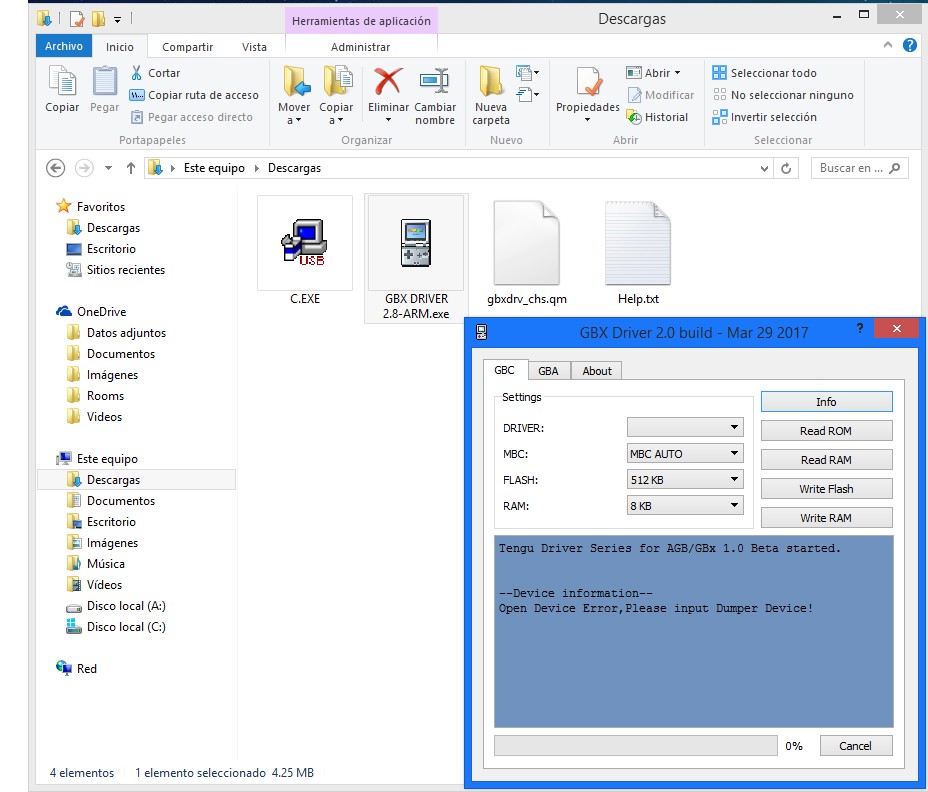This screenshot has height=792, width=928.
Task: Select the GBX DRIVER 2.8-ARM.exe icon
Action: [416, 243]
